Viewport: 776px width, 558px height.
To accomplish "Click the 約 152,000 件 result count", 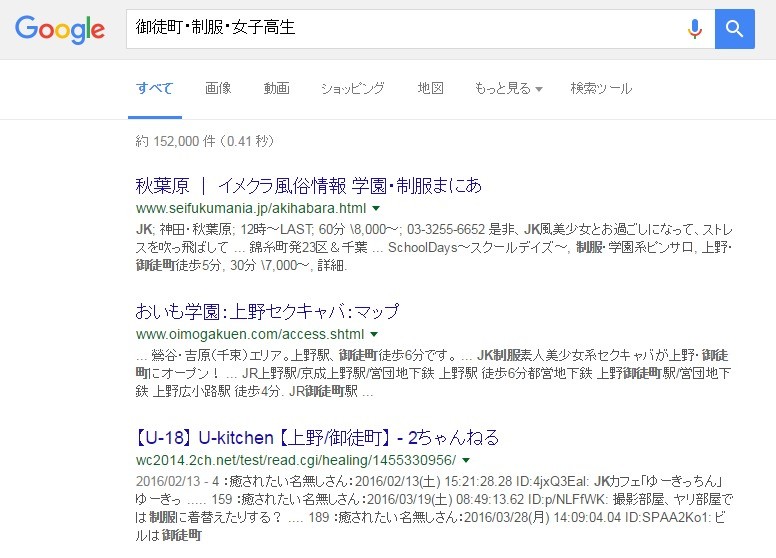I will (x=204, y=141).
